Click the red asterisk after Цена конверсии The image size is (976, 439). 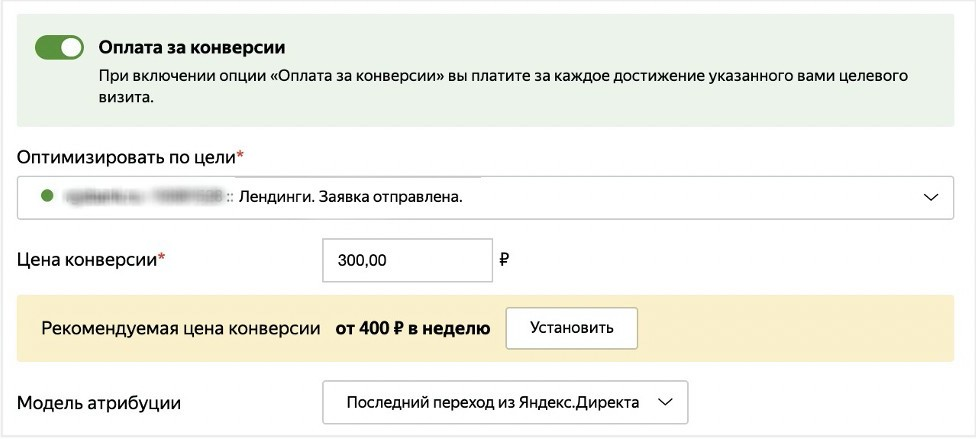[162, 259]
